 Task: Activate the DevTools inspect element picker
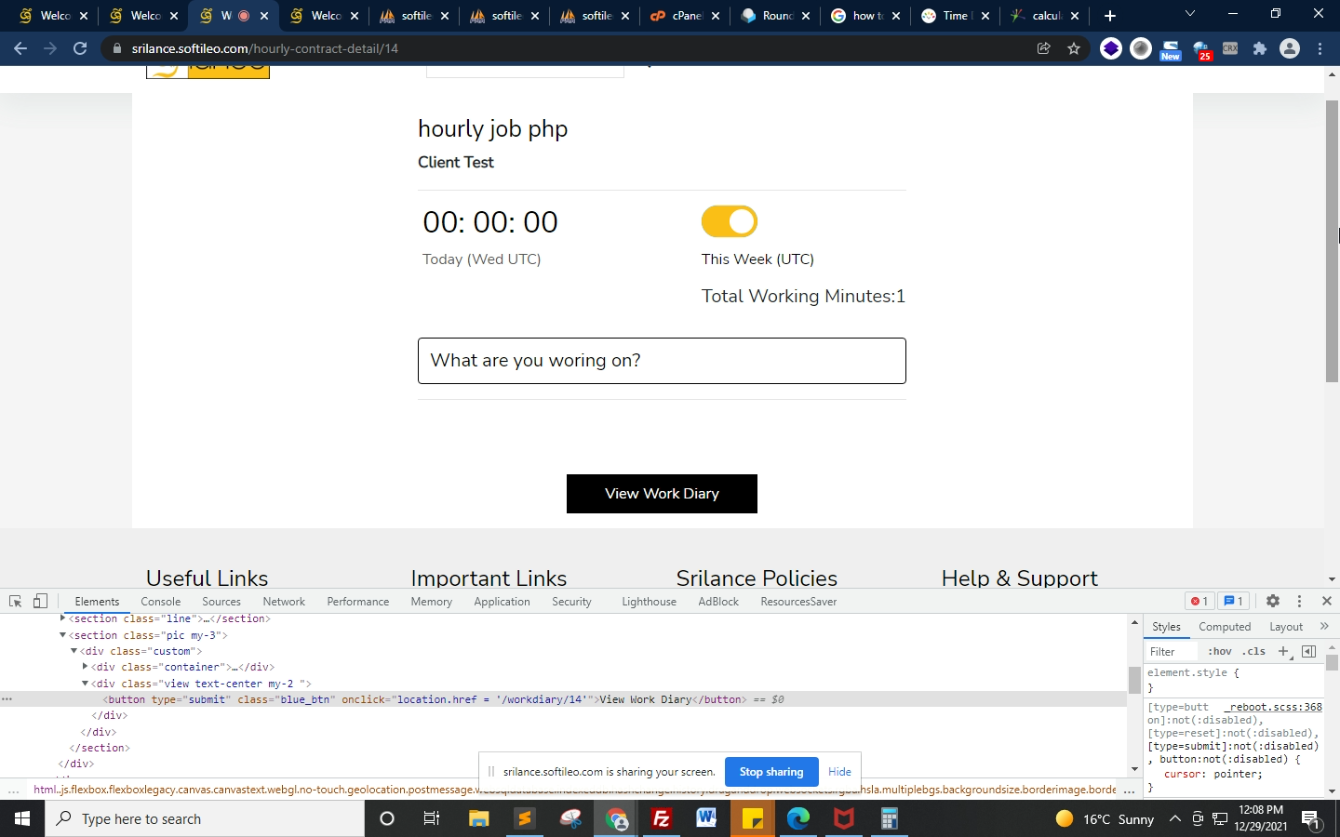(15, 601)
